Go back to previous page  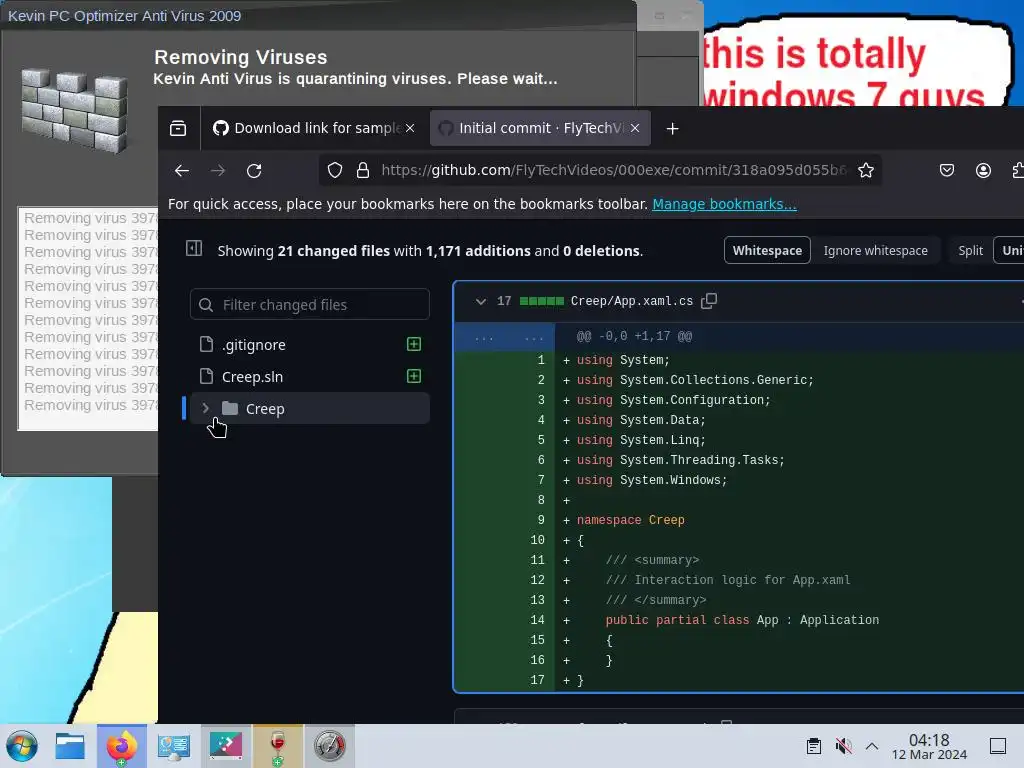182,170
